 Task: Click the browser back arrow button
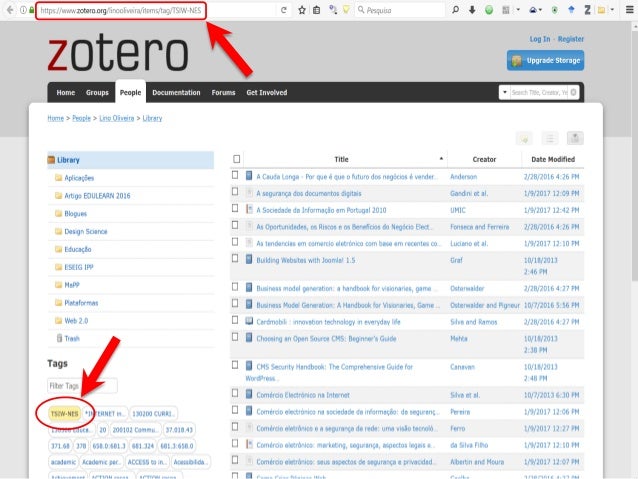(10, 10)
